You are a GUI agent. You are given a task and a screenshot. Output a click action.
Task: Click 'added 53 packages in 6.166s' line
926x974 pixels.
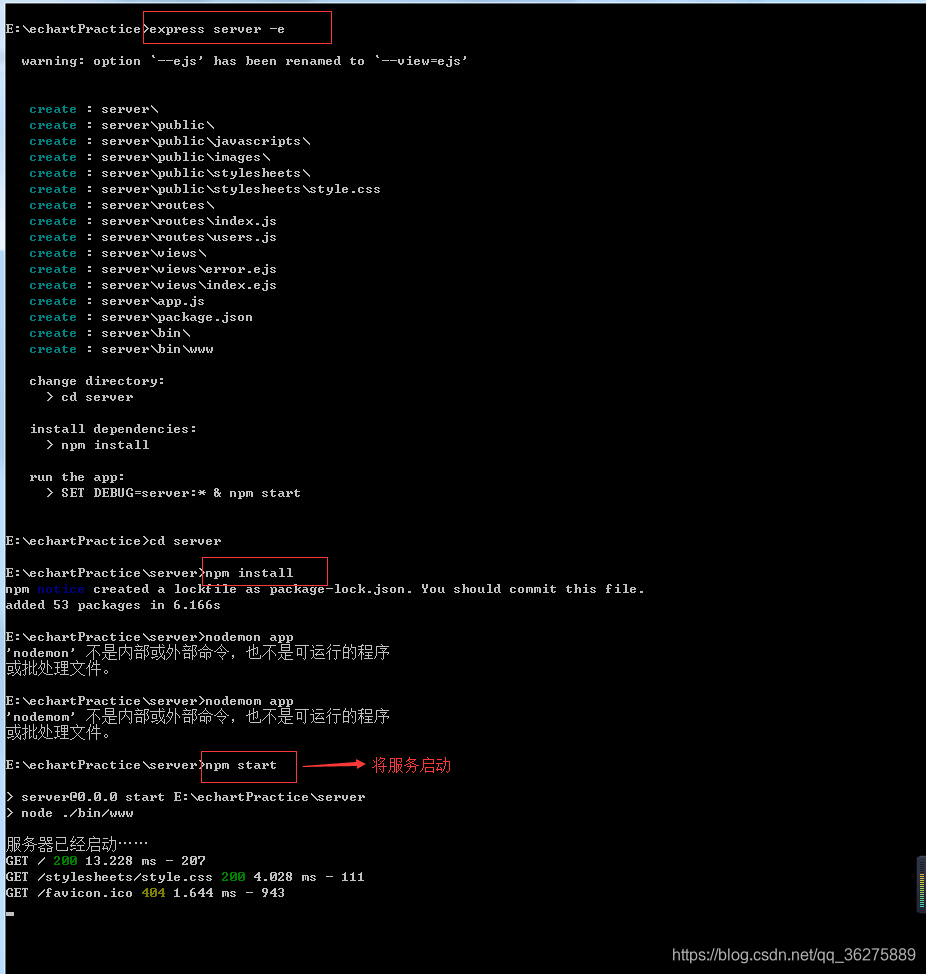pos(112,605)
